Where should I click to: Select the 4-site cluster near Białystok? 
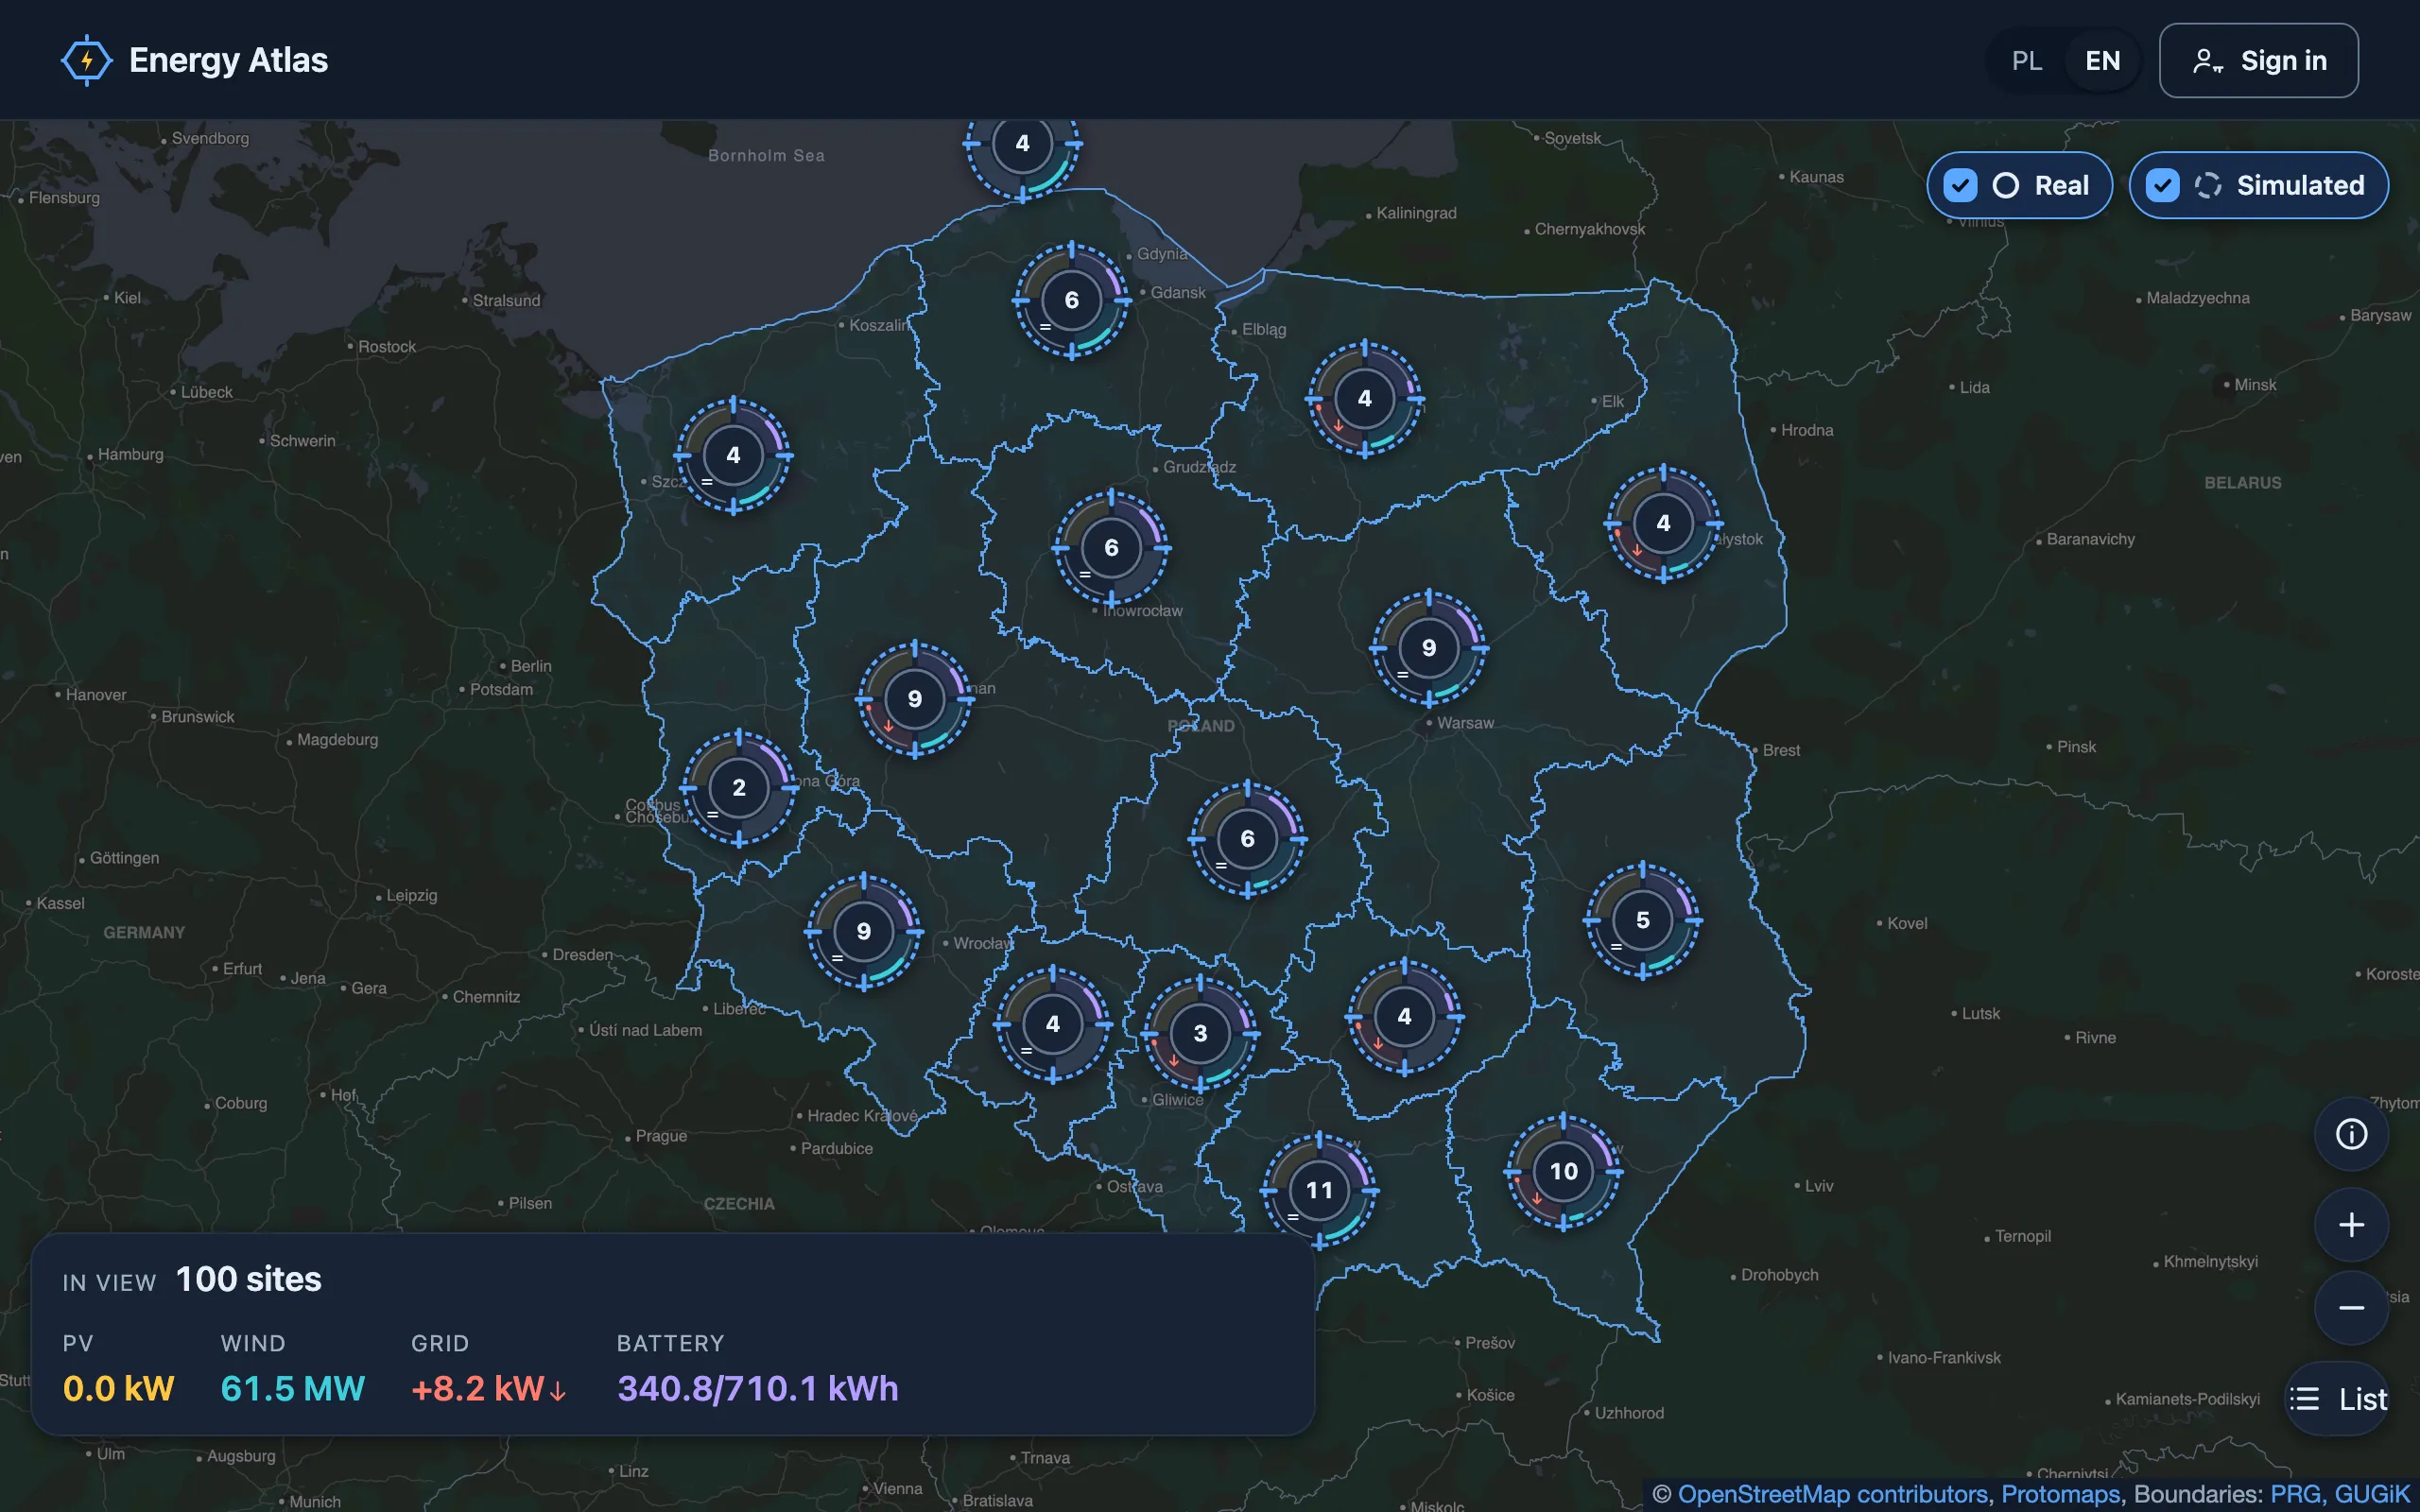pyautogui.click(x=1663, y=523)
